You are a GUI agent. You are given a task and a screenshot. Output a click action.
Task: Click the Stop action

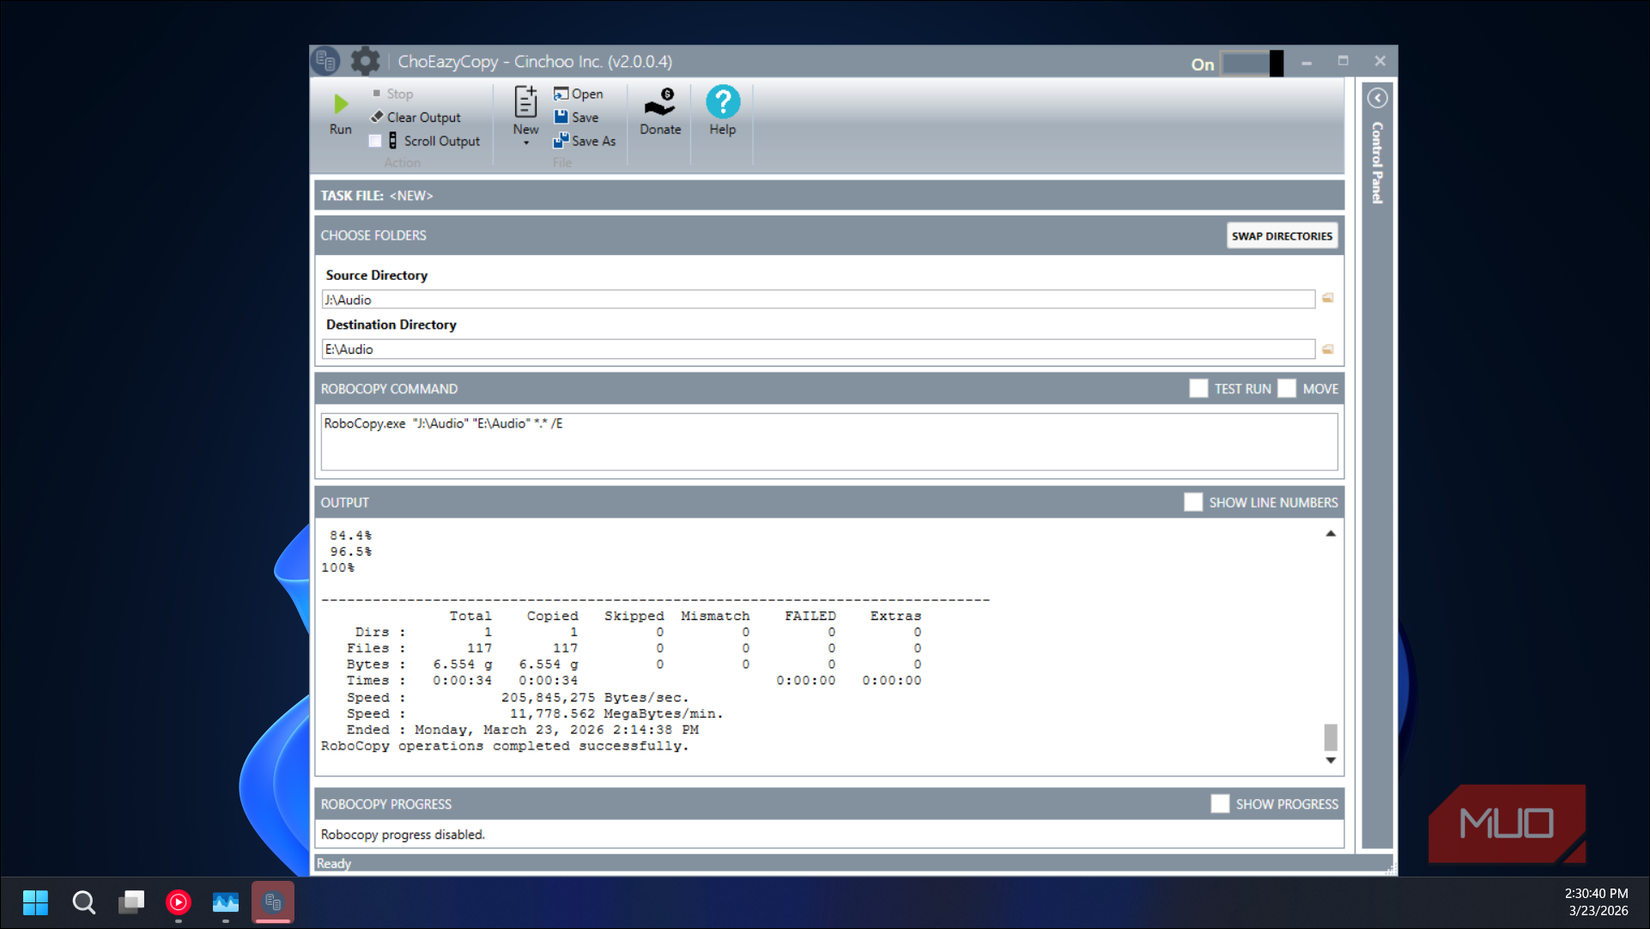[x=392, y=94]
